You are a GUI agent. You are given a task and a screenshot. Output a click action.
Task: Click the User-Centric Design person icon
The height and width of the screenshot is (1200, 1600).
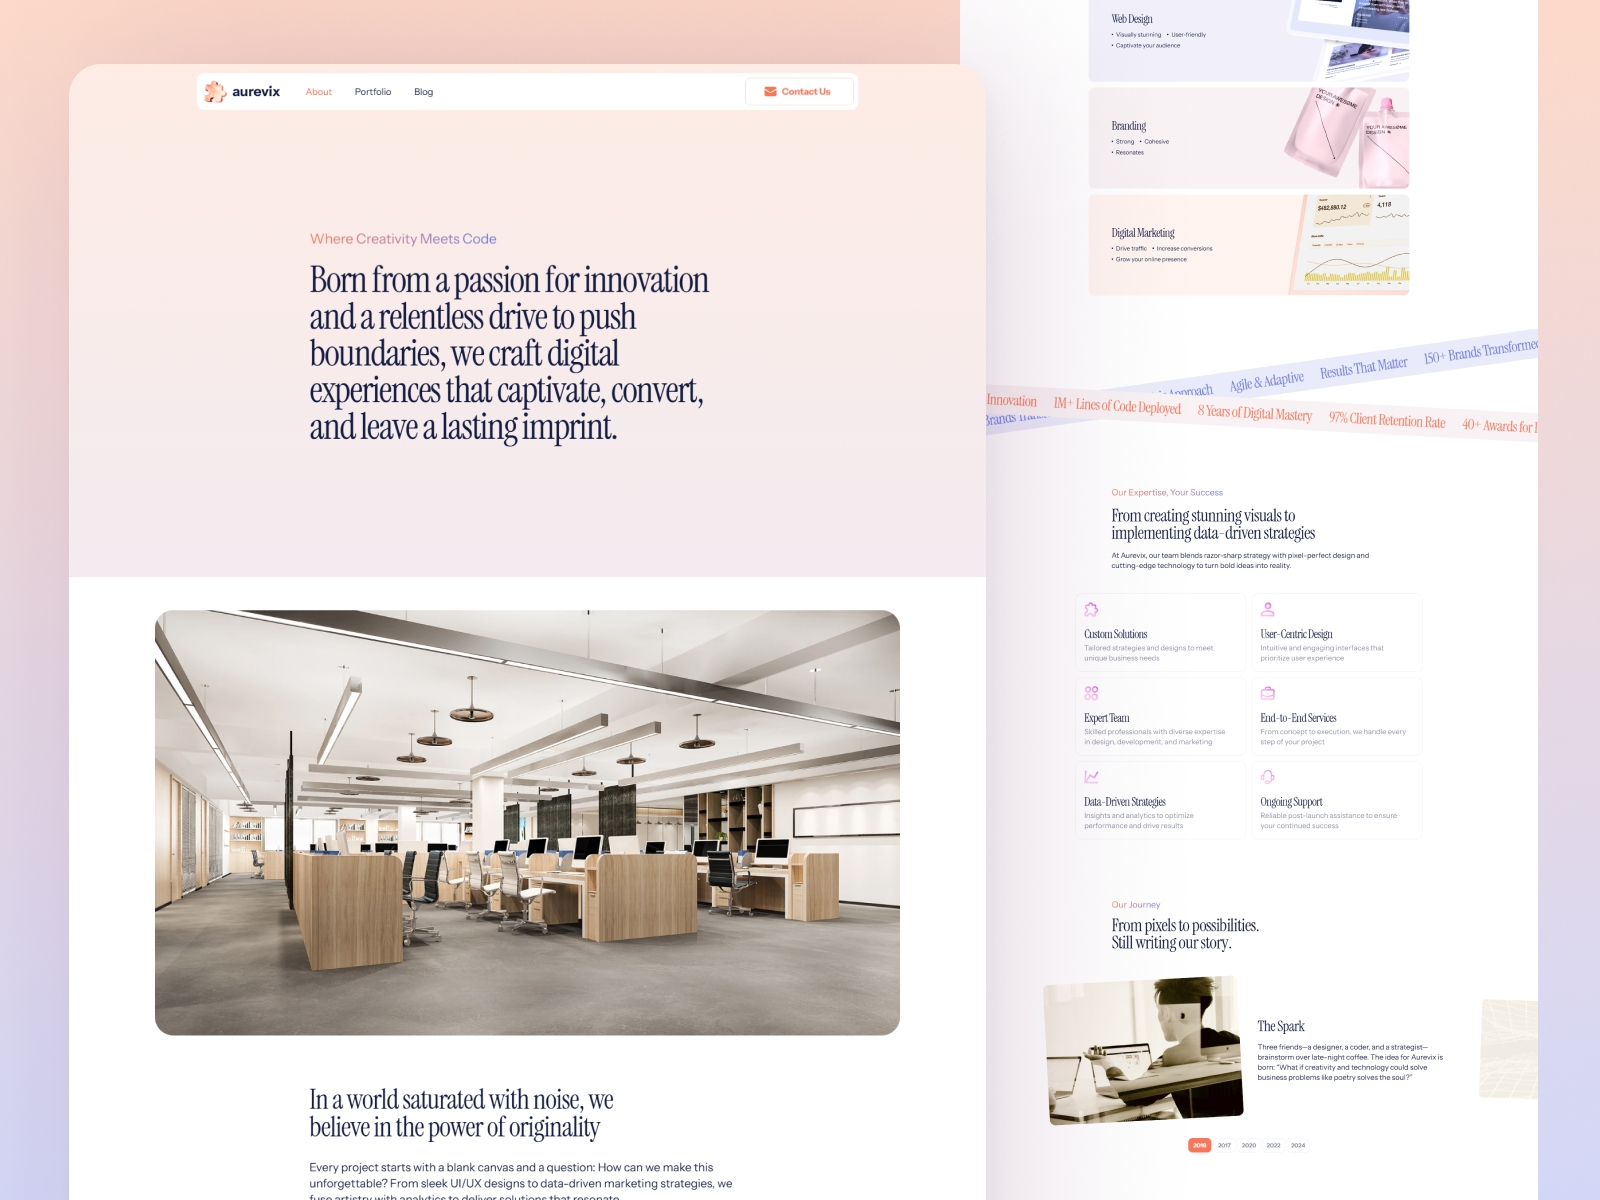(x=1268, y=611)
